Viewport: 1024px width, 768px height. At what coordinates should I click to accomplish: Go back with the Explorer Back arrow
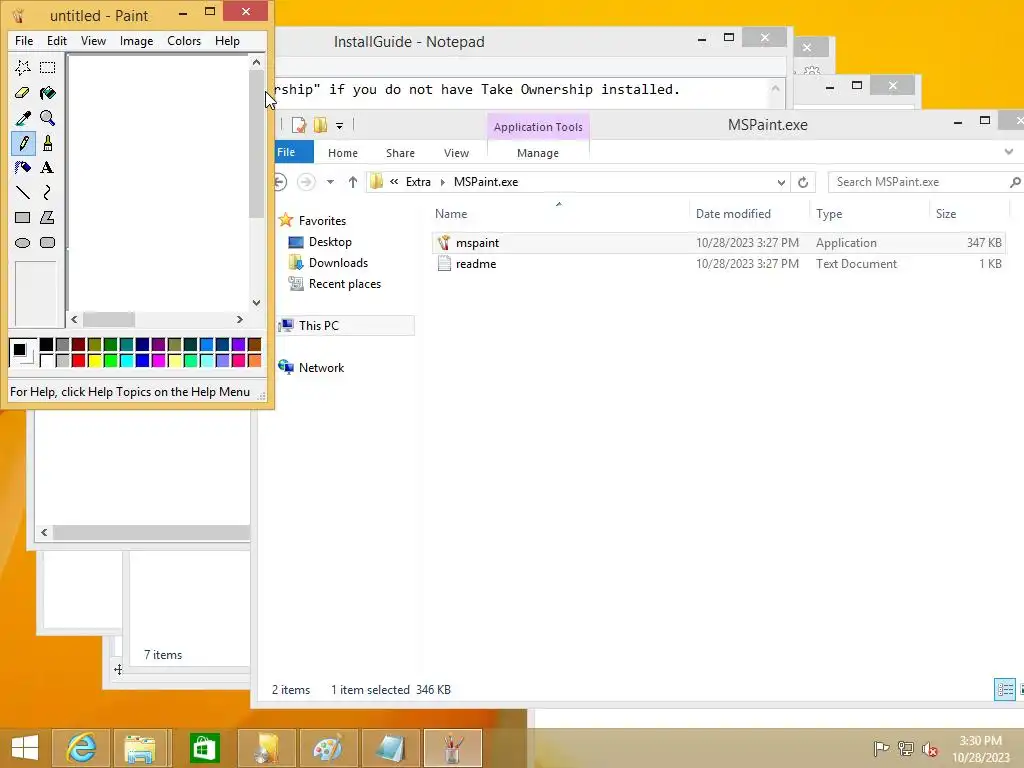pos(280,182)
